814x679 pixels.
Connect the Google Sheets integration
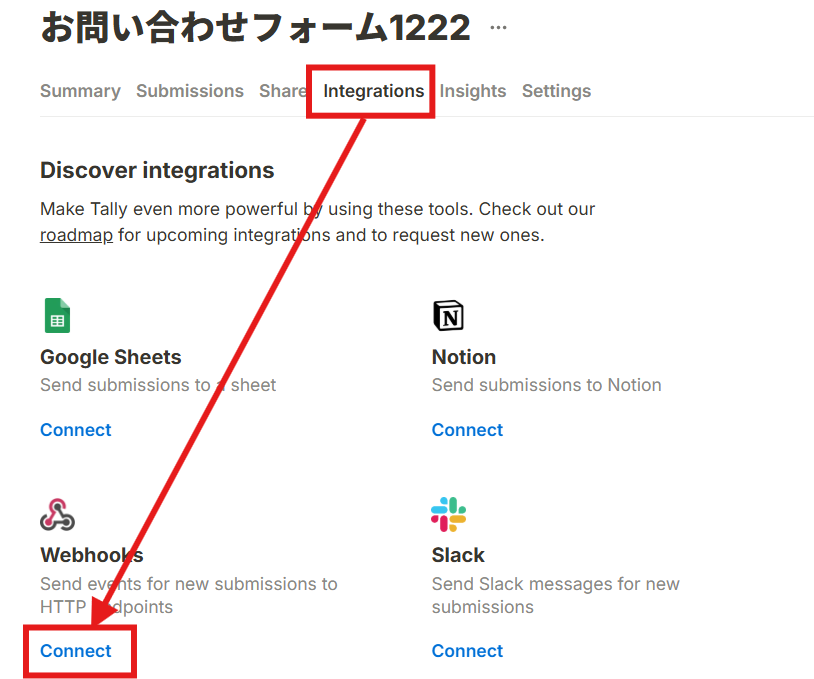(76, 430)
